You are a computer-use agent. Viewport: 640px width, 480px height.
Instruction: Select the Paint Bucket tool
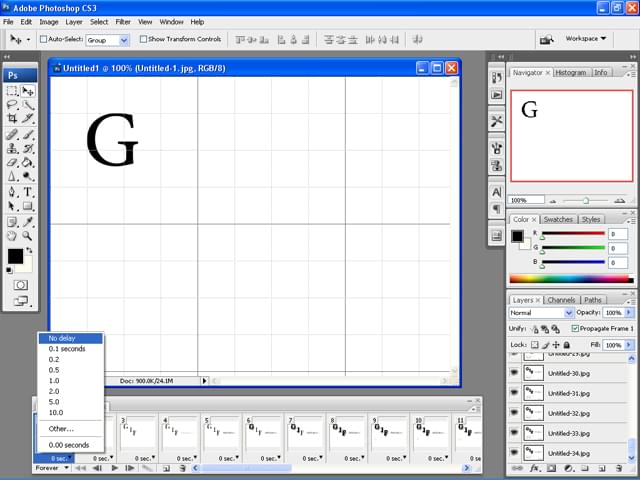coord(28,162)
